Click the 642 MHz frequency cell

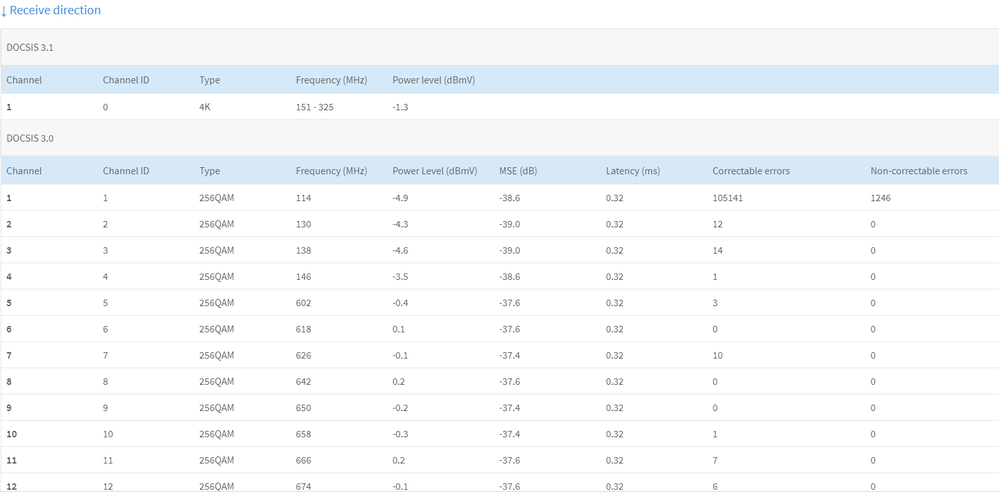pos(304,382)
